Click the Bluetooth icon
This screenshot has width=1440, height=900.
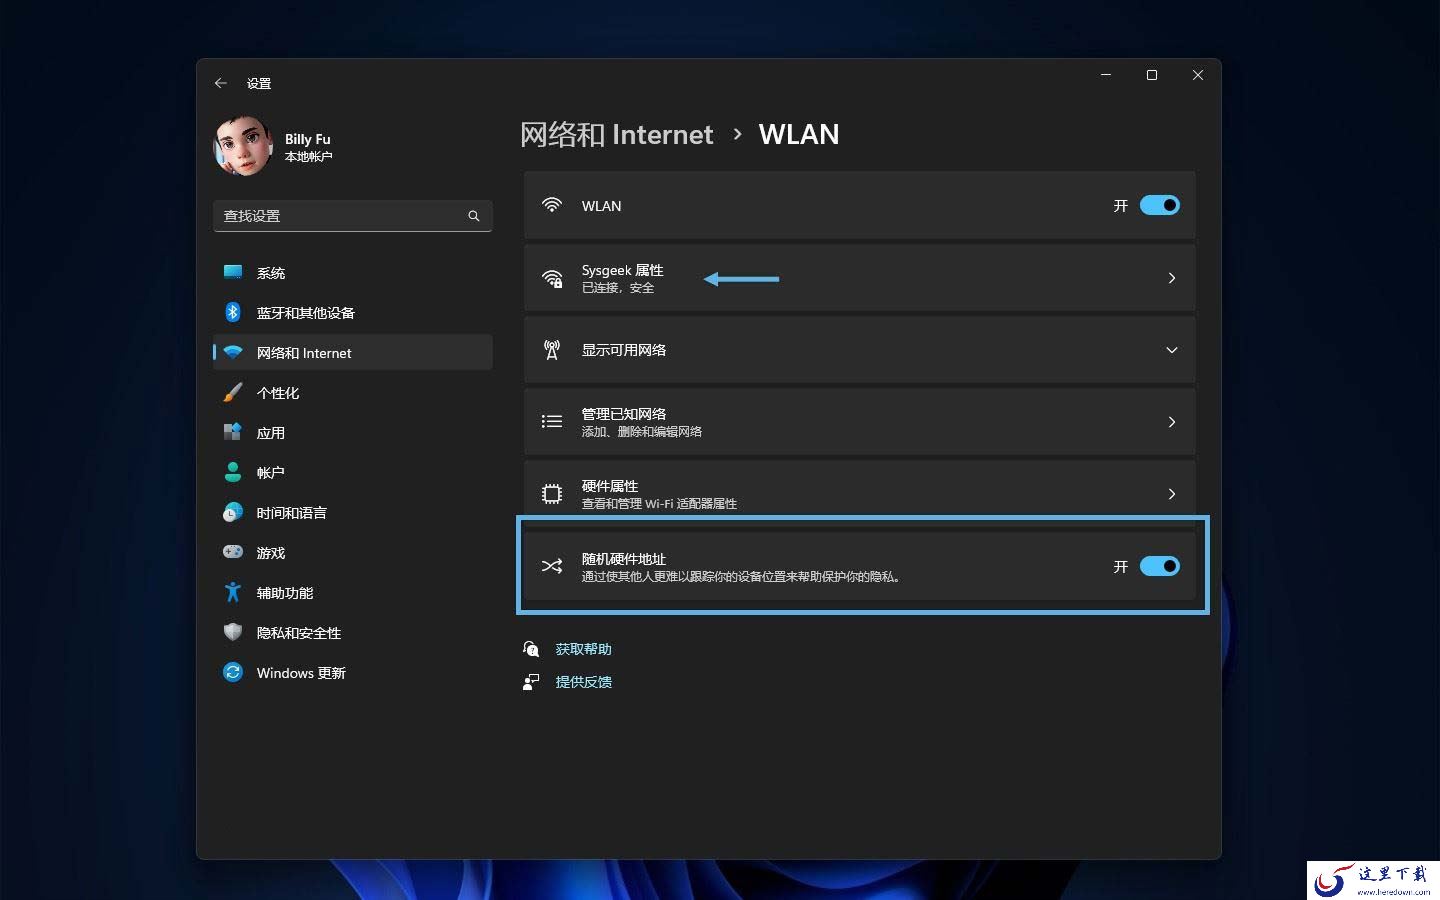coord(233,312)
